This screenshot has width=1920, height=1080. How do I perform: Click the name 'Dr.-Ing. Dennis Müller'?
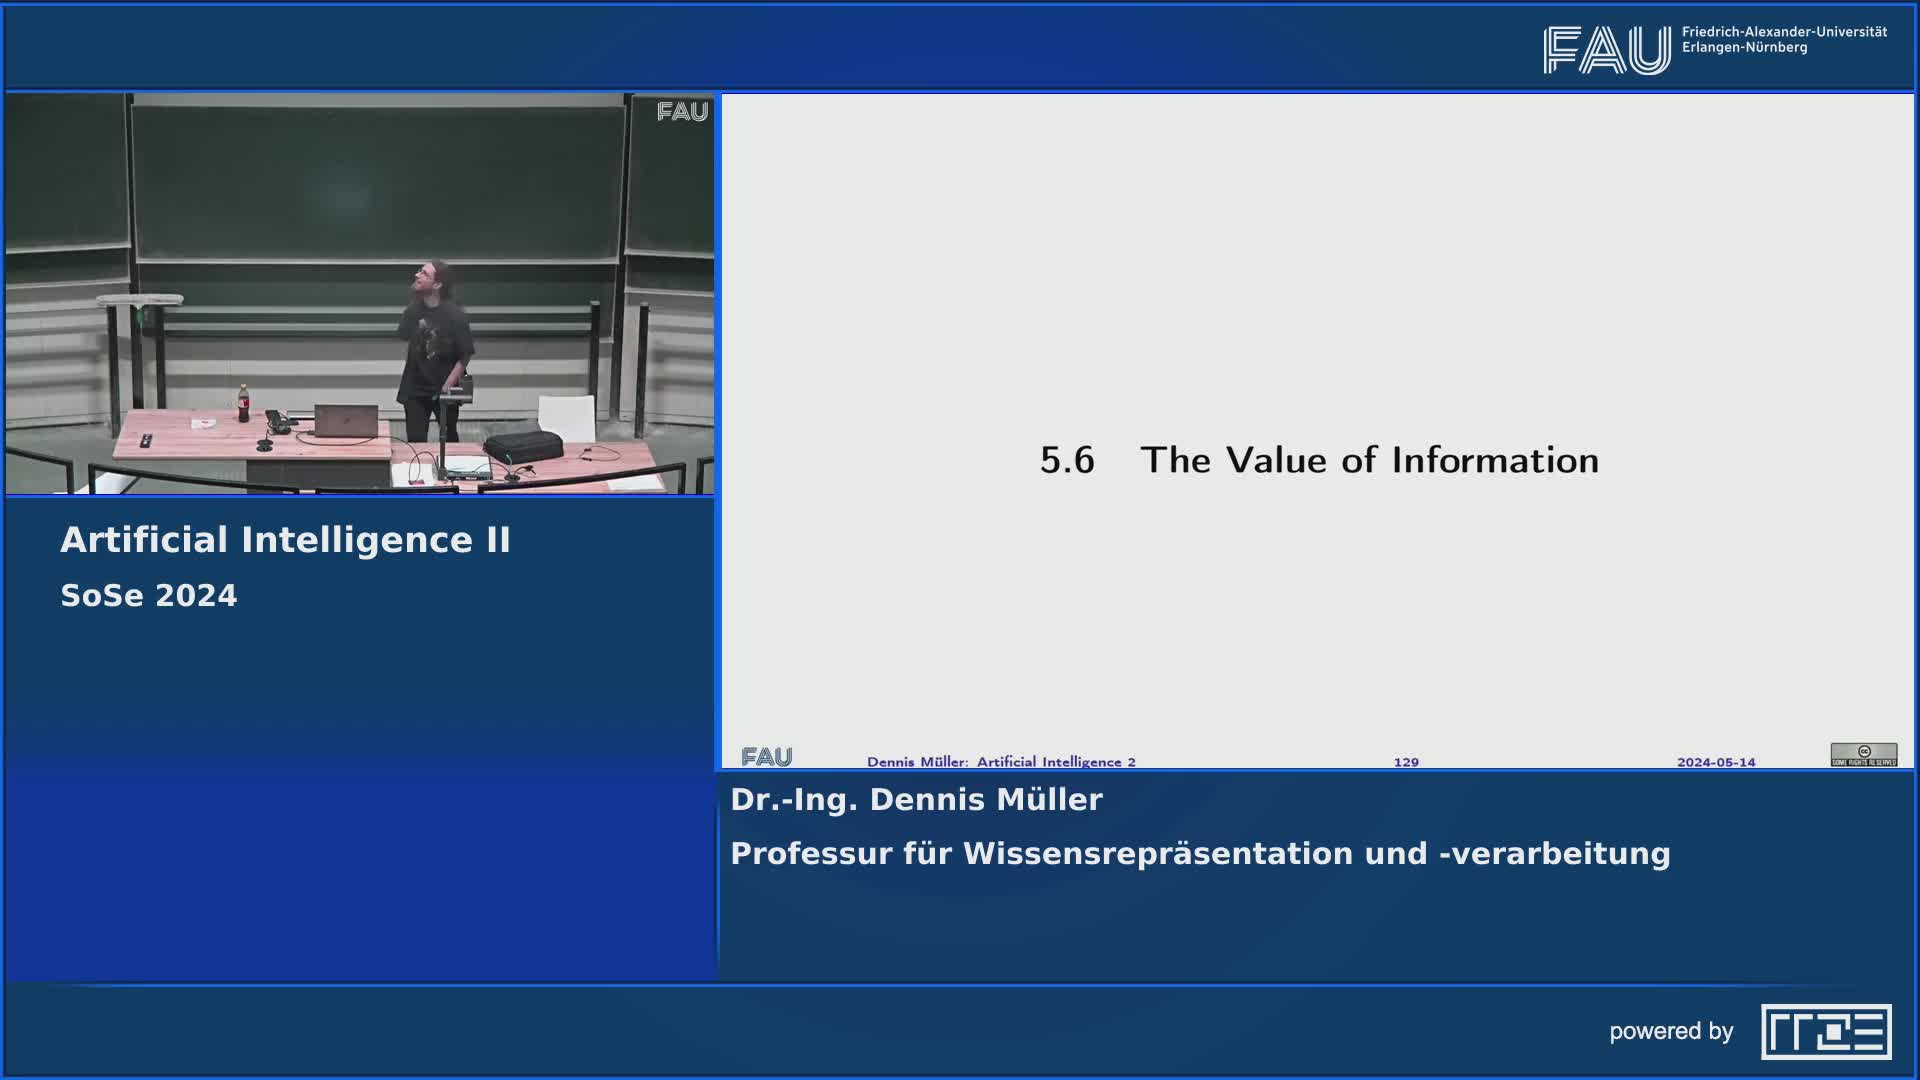pos(916,800)
